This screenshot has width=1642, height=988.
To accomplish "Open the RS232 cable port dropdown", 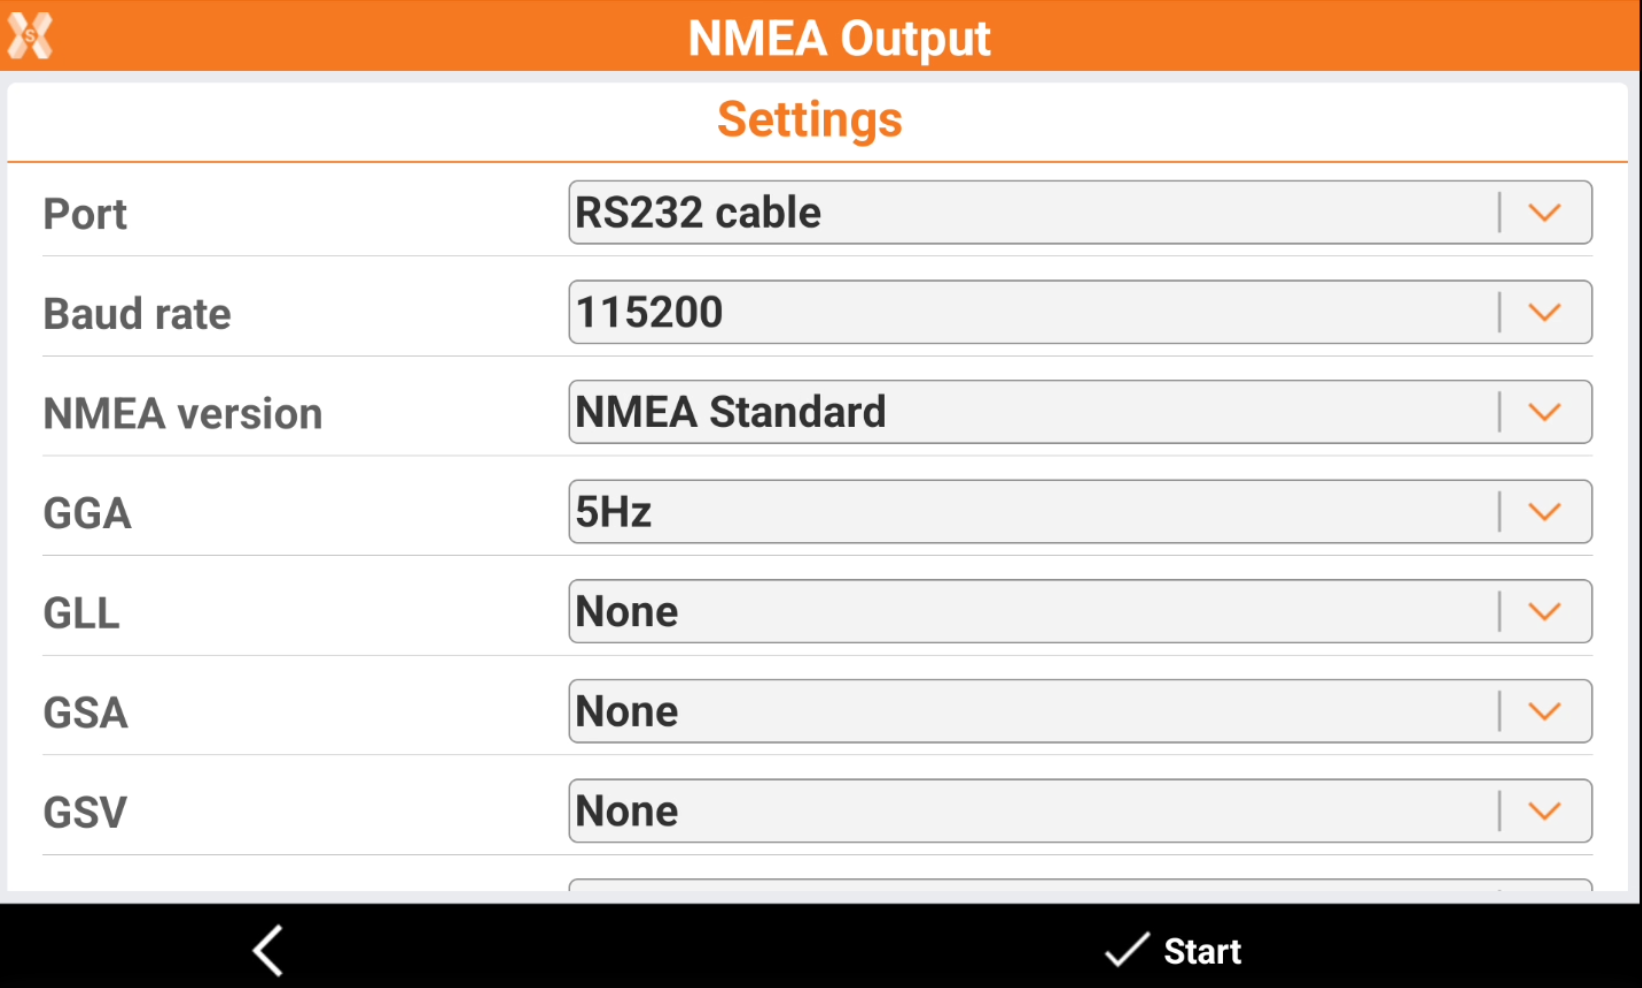I will click(x=1030, y=213).
